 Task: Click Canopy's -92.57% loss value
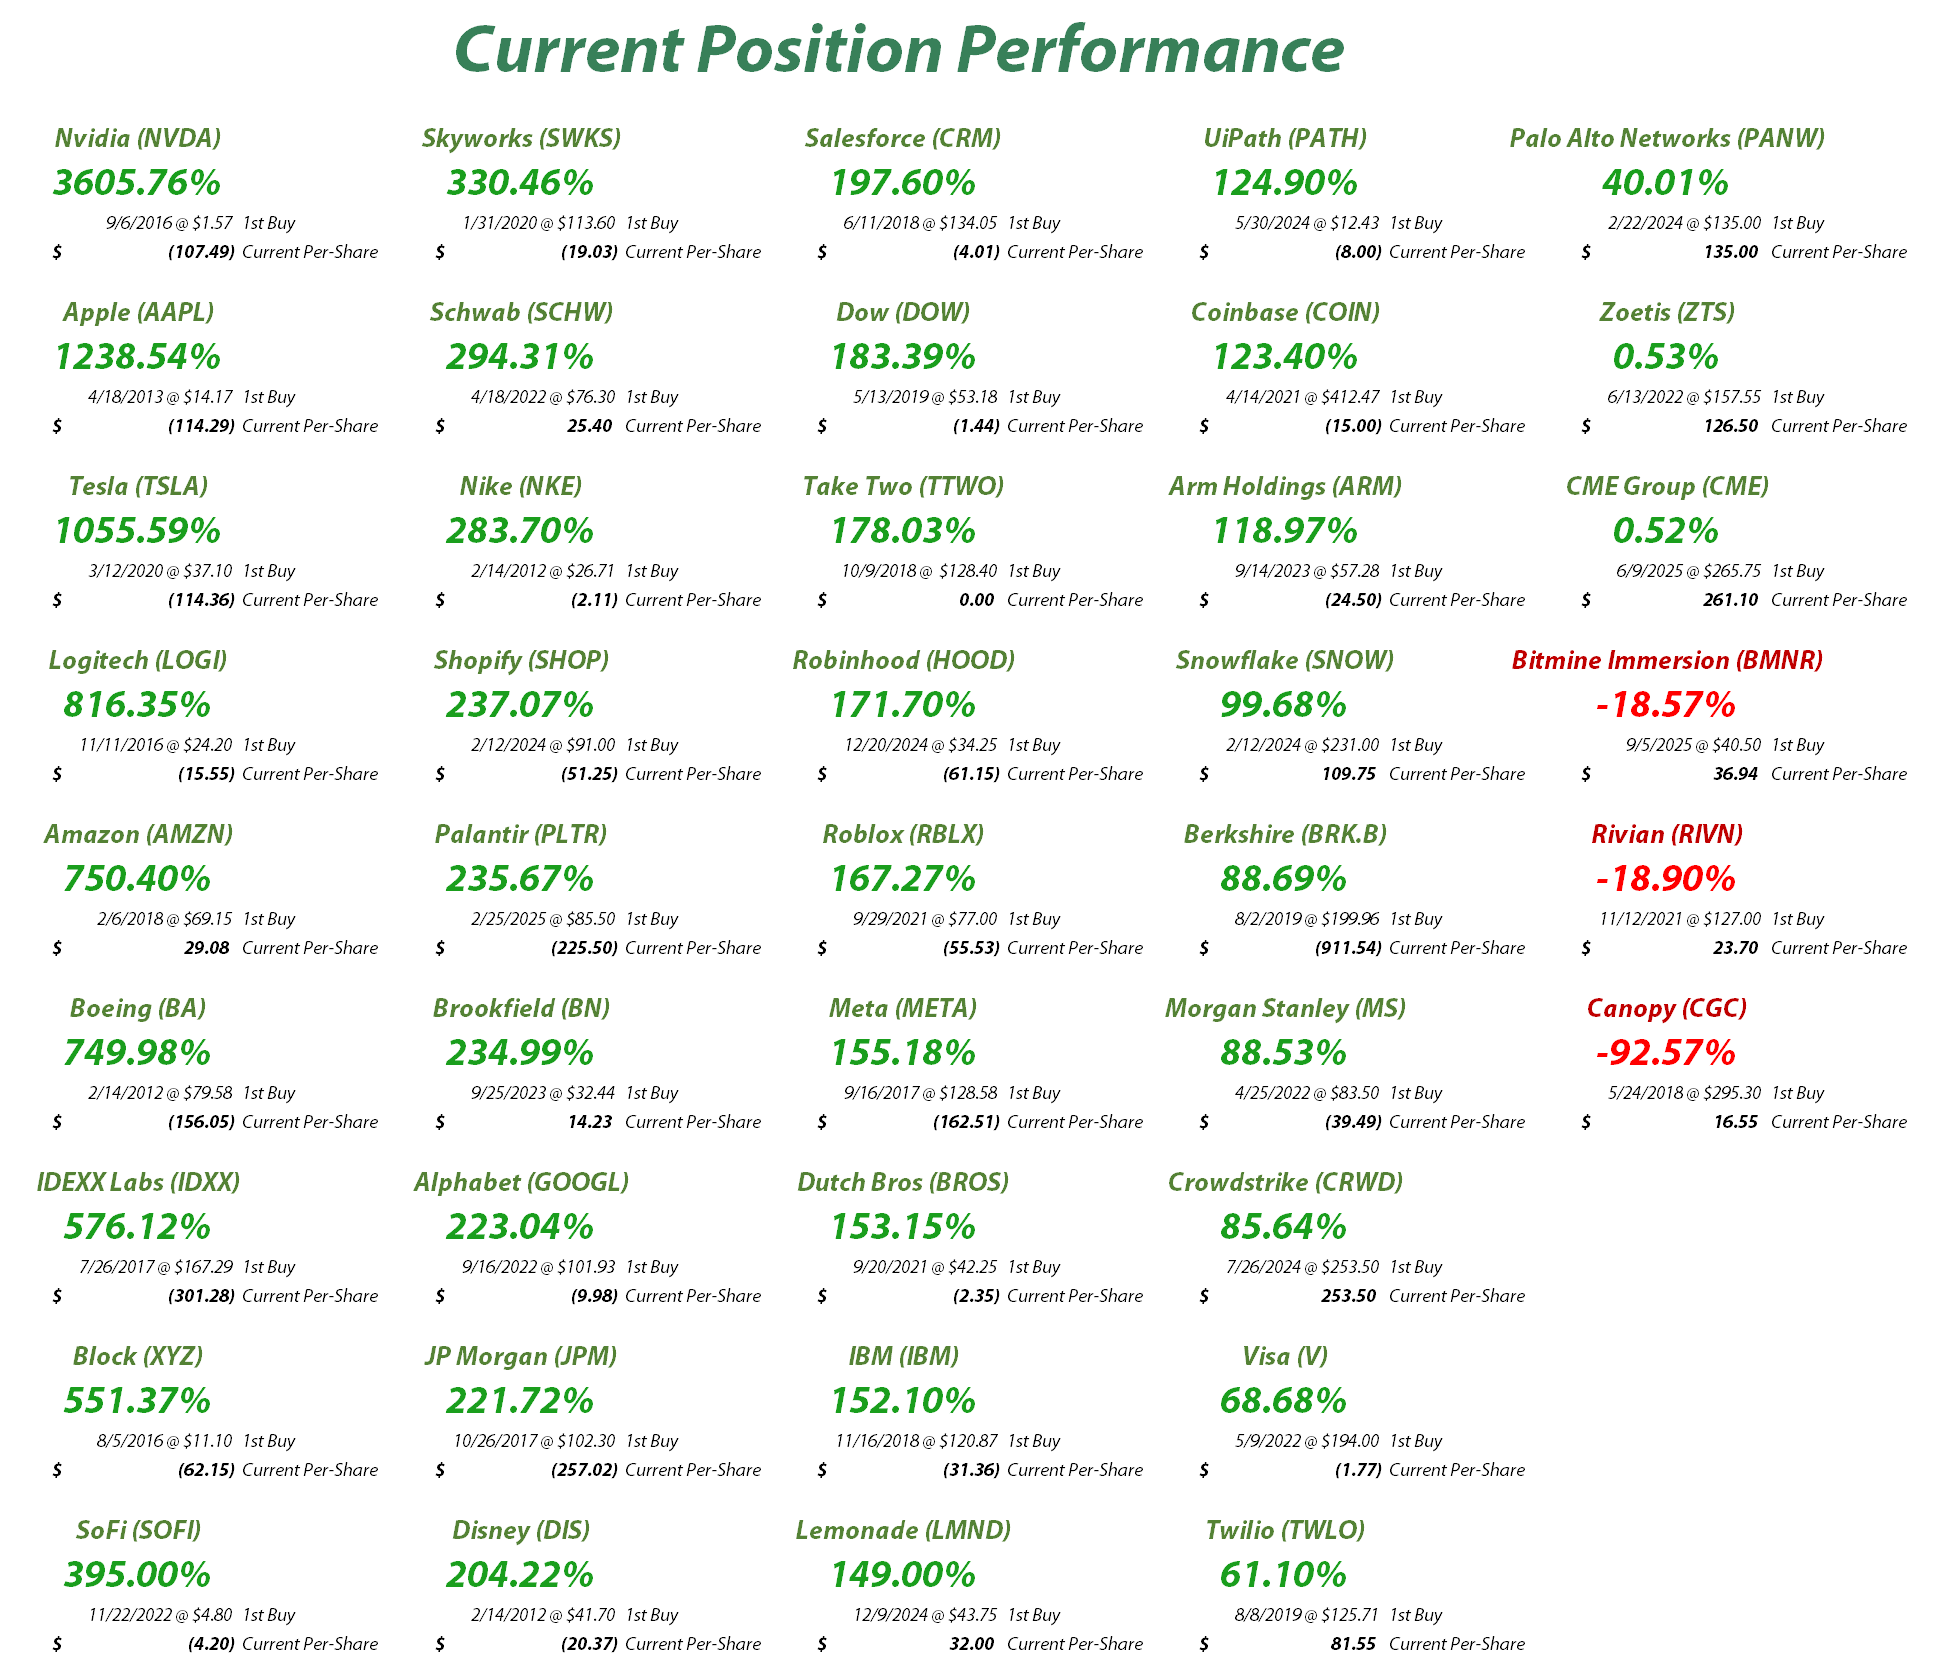coord(1666,1053)
